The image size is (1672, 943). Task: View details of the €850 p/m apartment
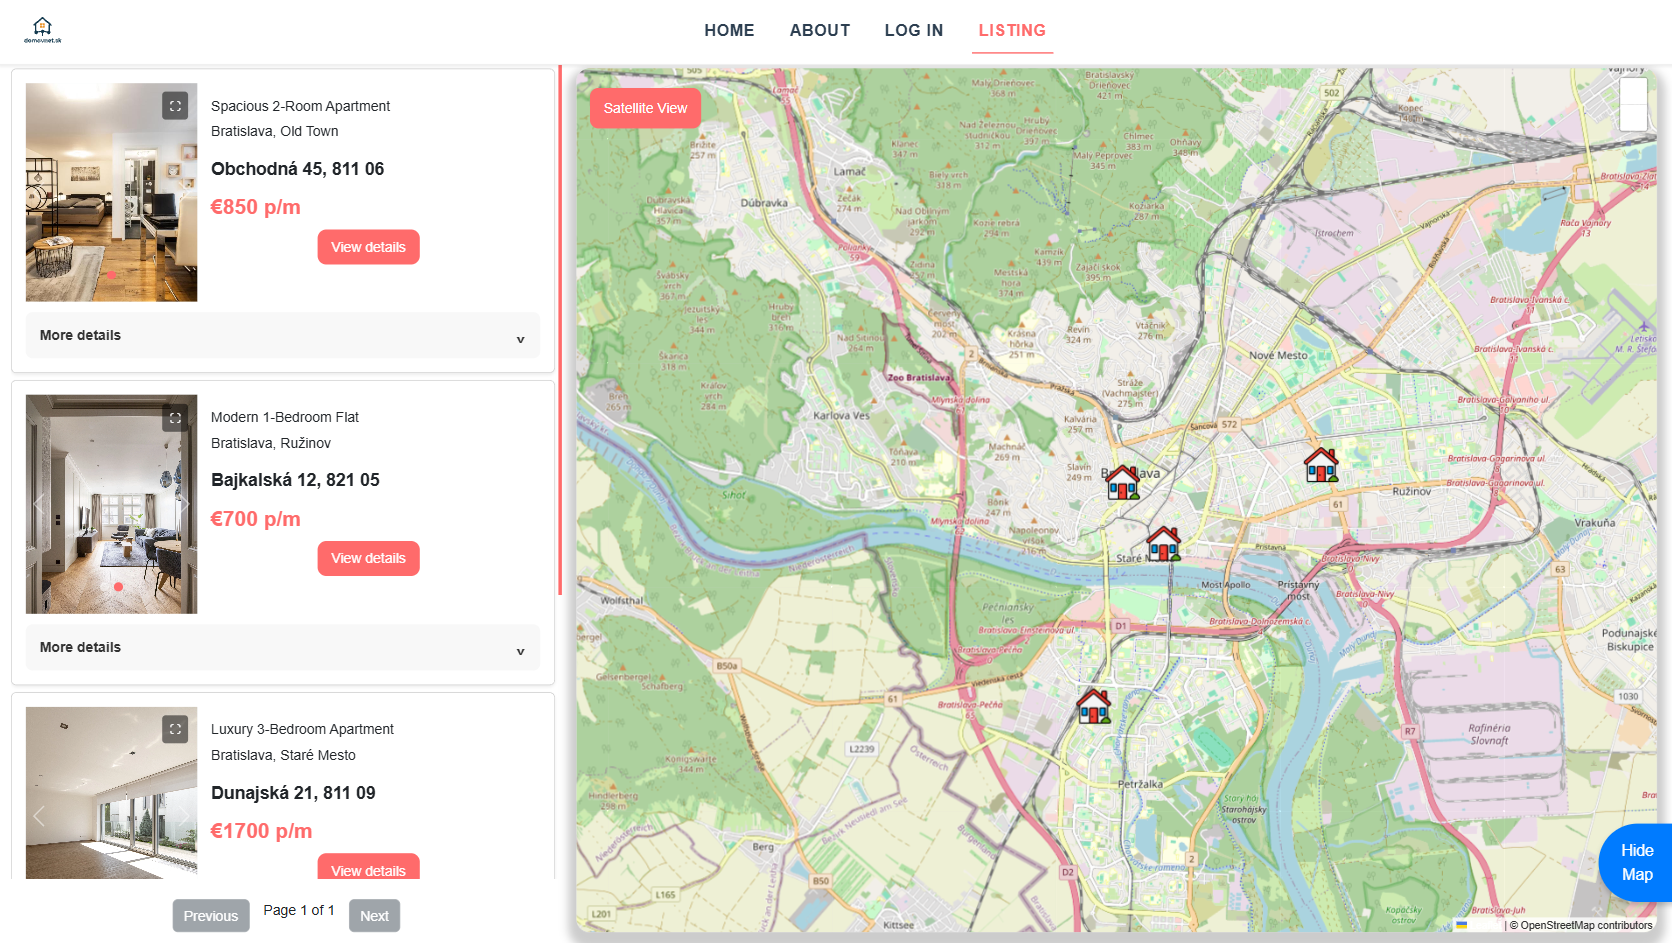pyautogui.click(x=368, y=247)
